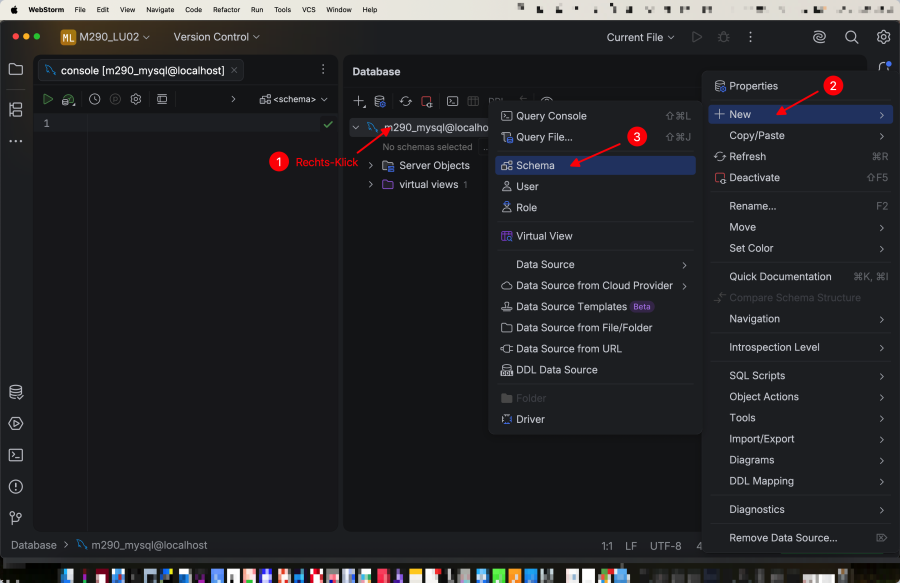The image size is (900, 583).
Task: Open the Navigate menu in menu bar
Action: [160, 10]
